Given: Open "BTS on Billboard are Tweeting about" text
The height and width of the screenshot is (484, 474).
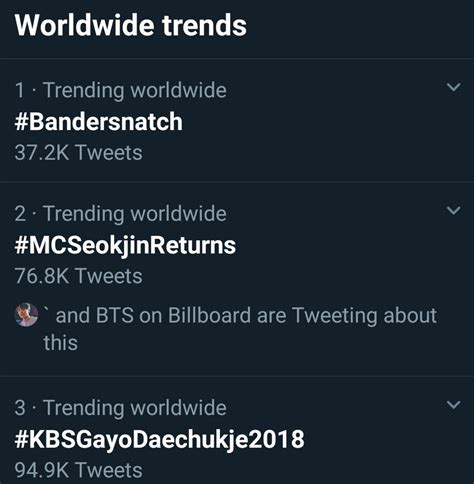Looking at the screenshot, I should (x=266, y=315).
